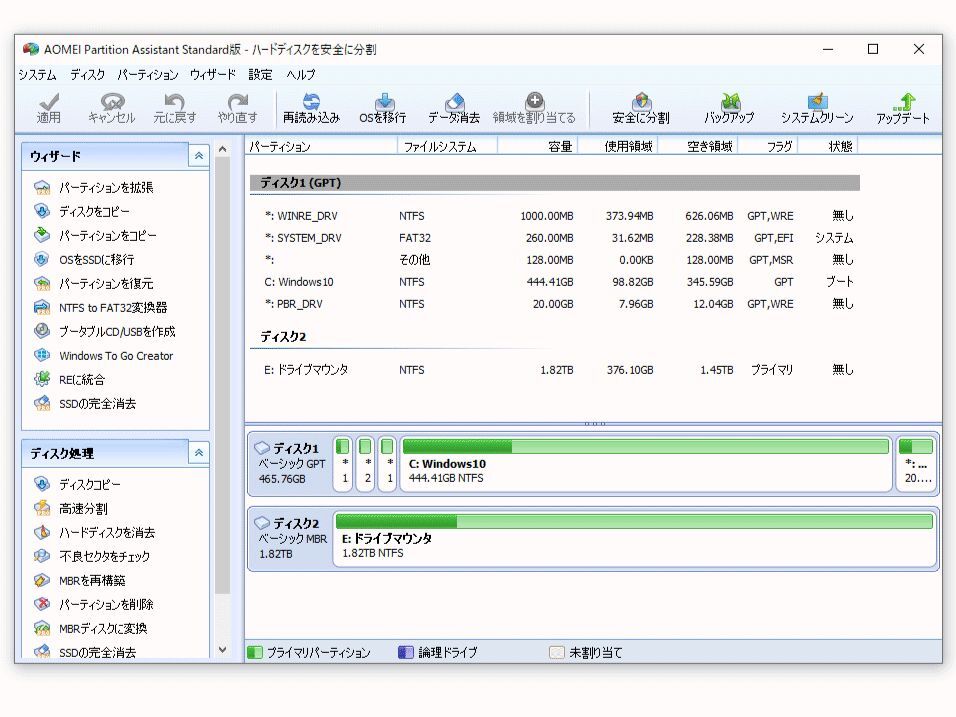Open SSDの完全消去 in ウィザード panel
The width and height of the screenshot is (956, 717).
pos(85,404)
